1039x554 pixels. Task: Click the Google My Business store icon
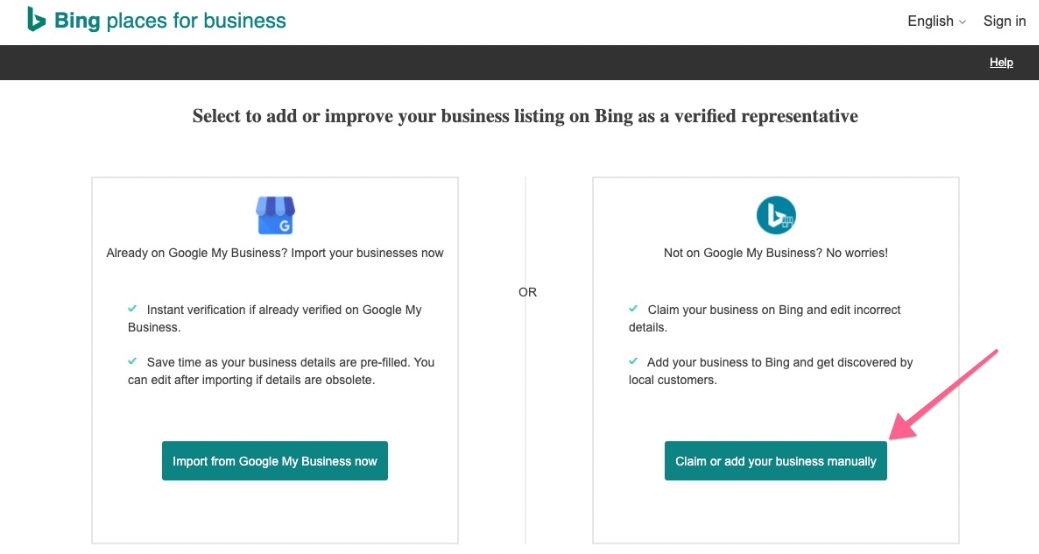coord(275,215)
